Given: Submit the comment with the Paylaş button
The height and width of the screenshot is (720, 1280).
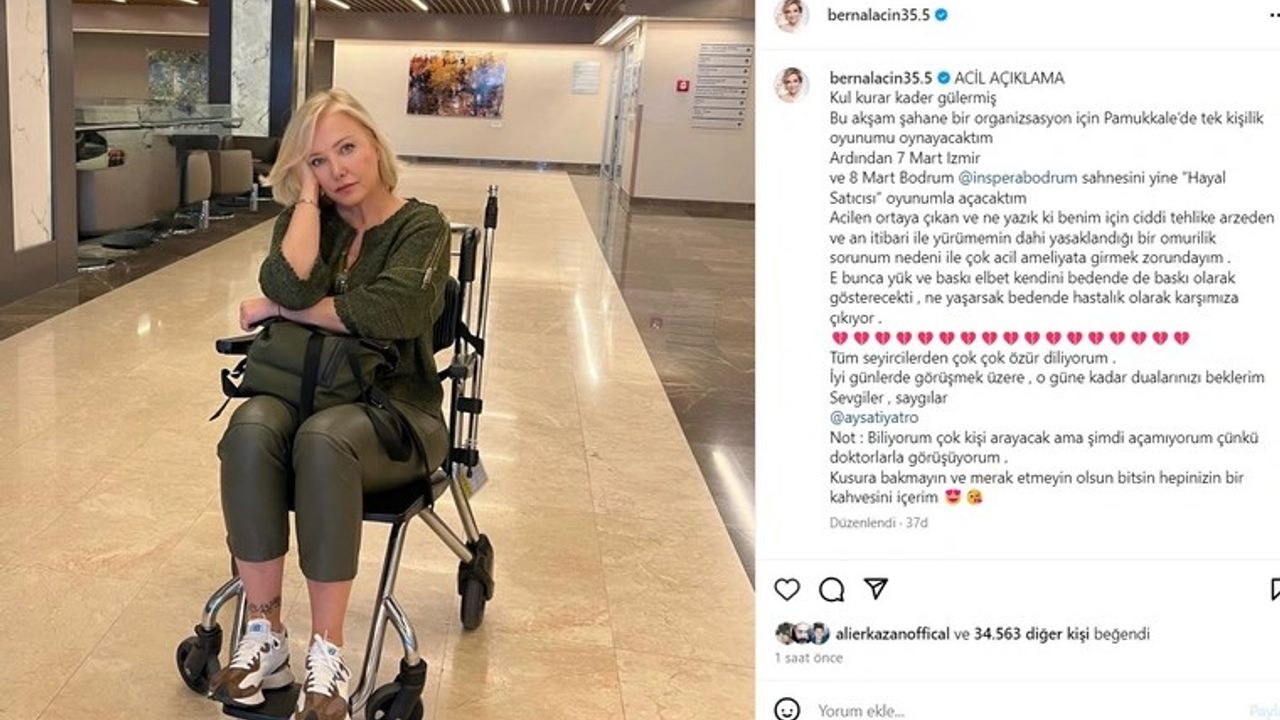Looking at the screenshot, I should click(x=1264, y=711).
